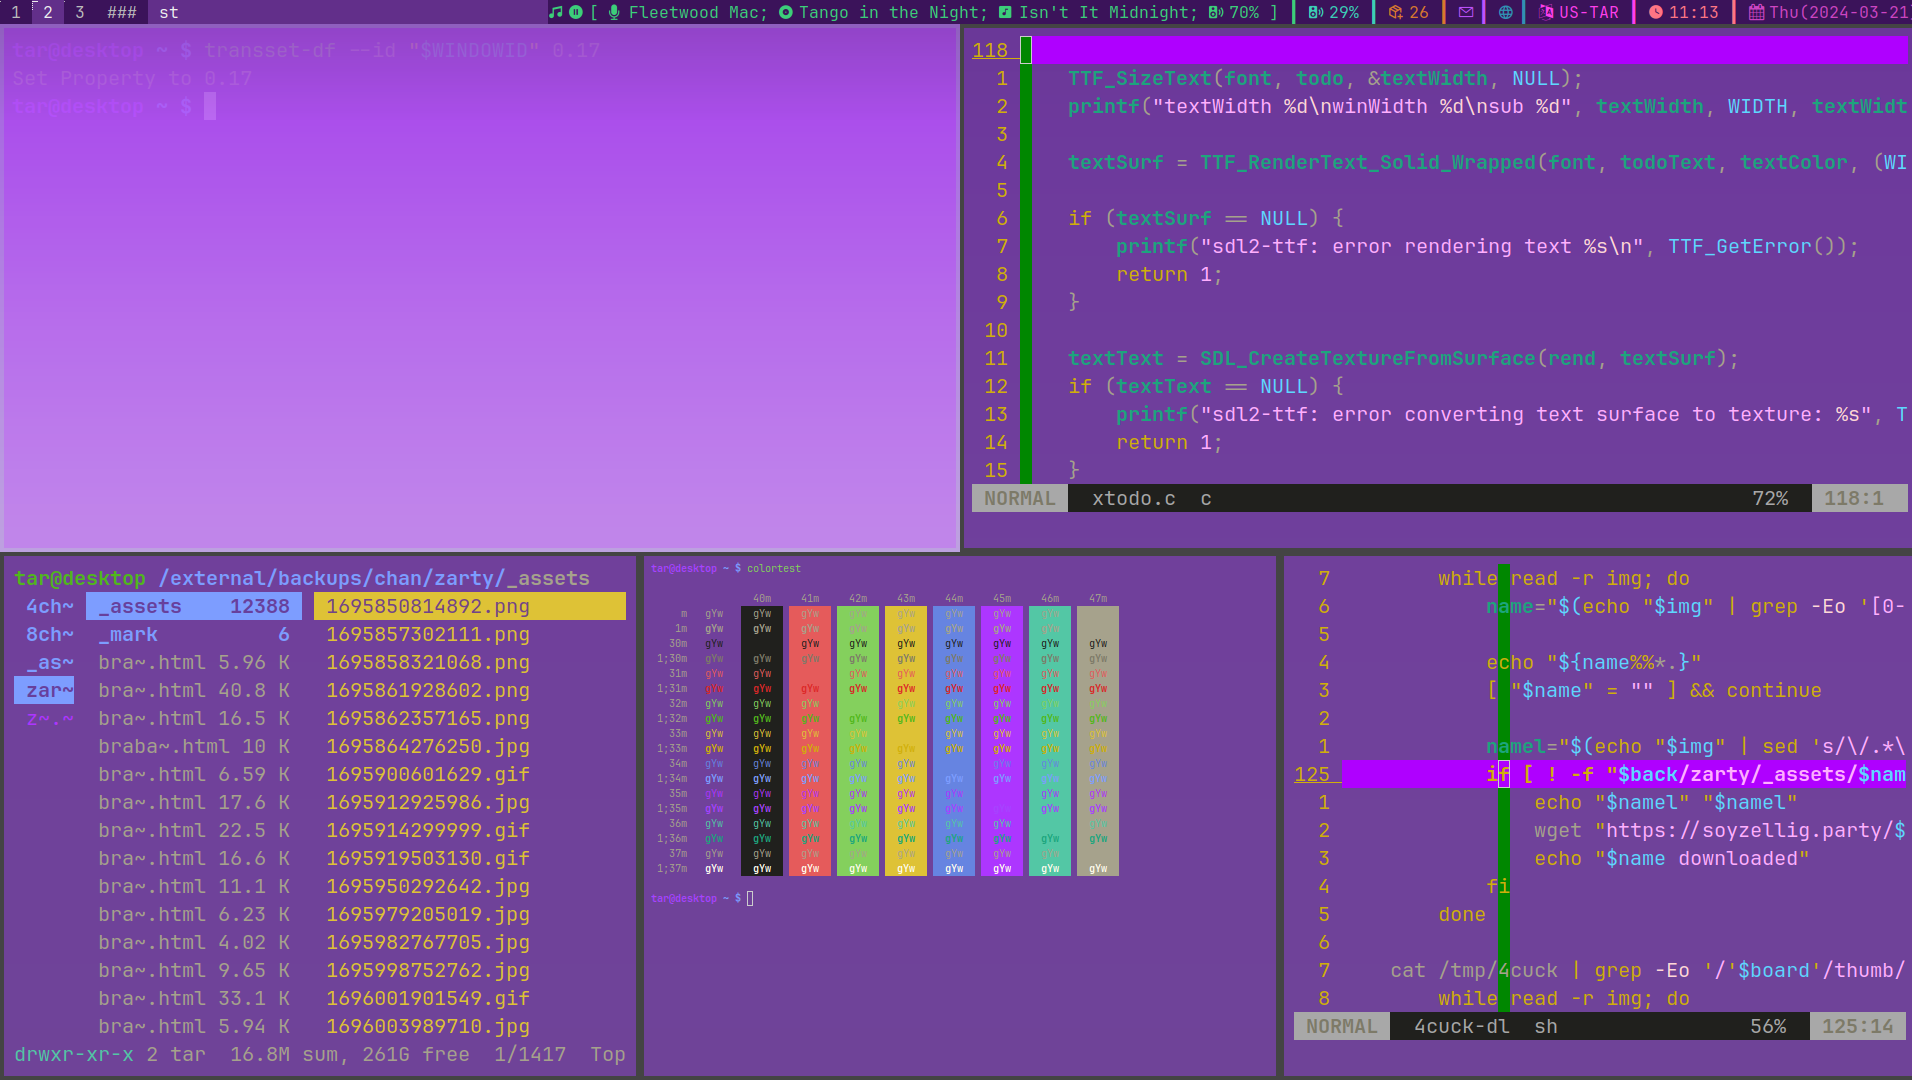
Task: Click the music note icon in status bar
Action: pos(556,12)
